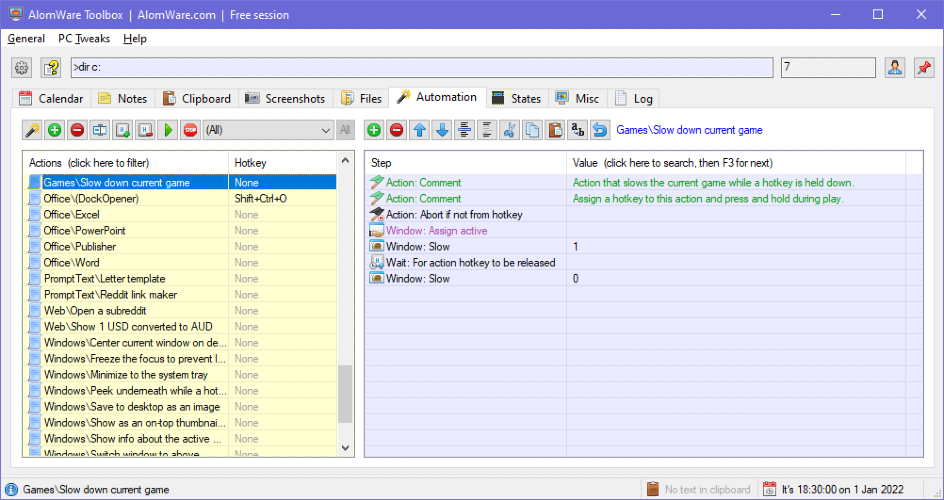Click the Window: Slow row with value 1
The height and width of the screenshot is (500, 944).
pyautogui.click(x=644, y=247)
